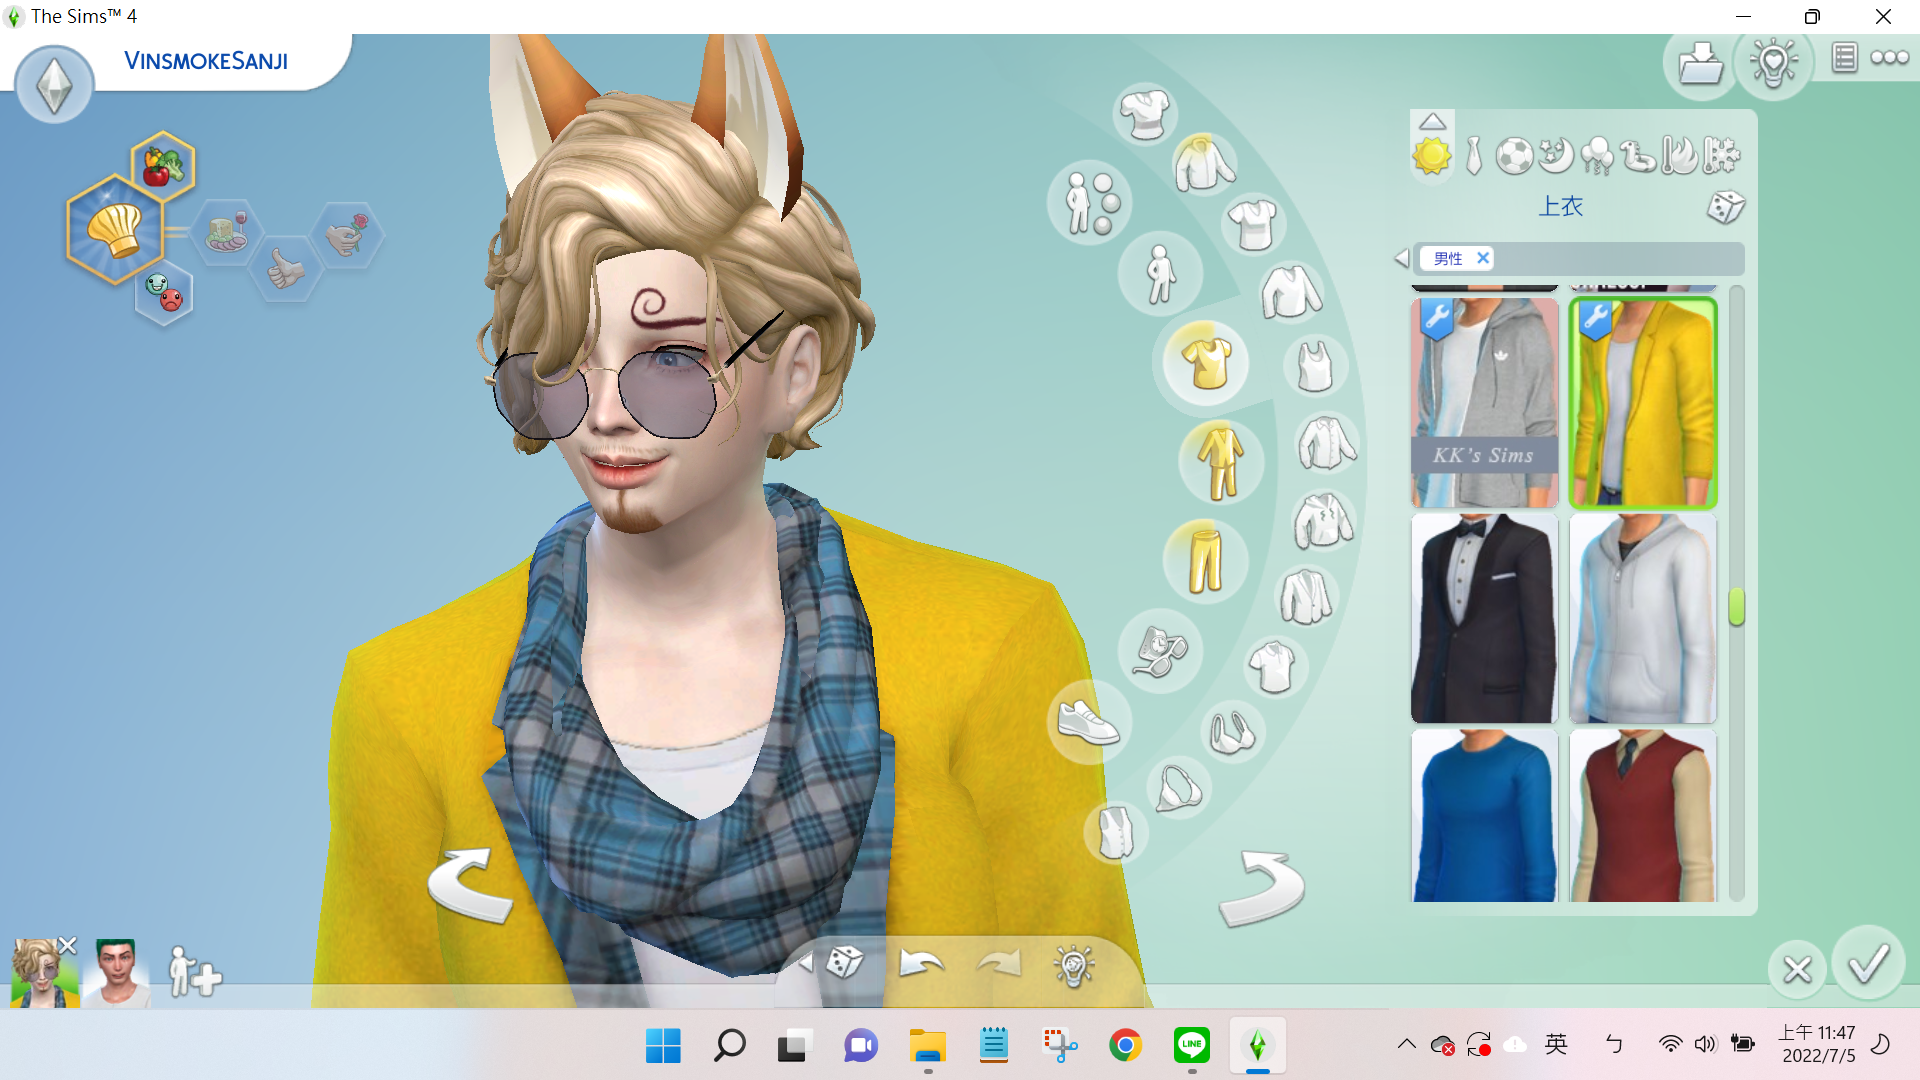Remove the 男性 filter tag
Screen dimensions: 1920x1080
pyautogui.click(x=1483, y=258)
